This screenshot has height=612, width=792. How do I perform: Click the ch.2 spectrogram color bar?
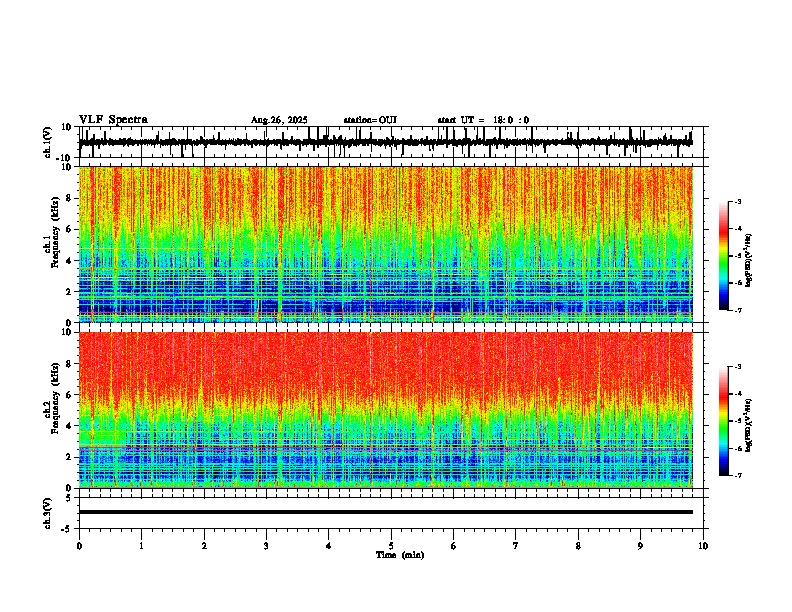[723, 421]
